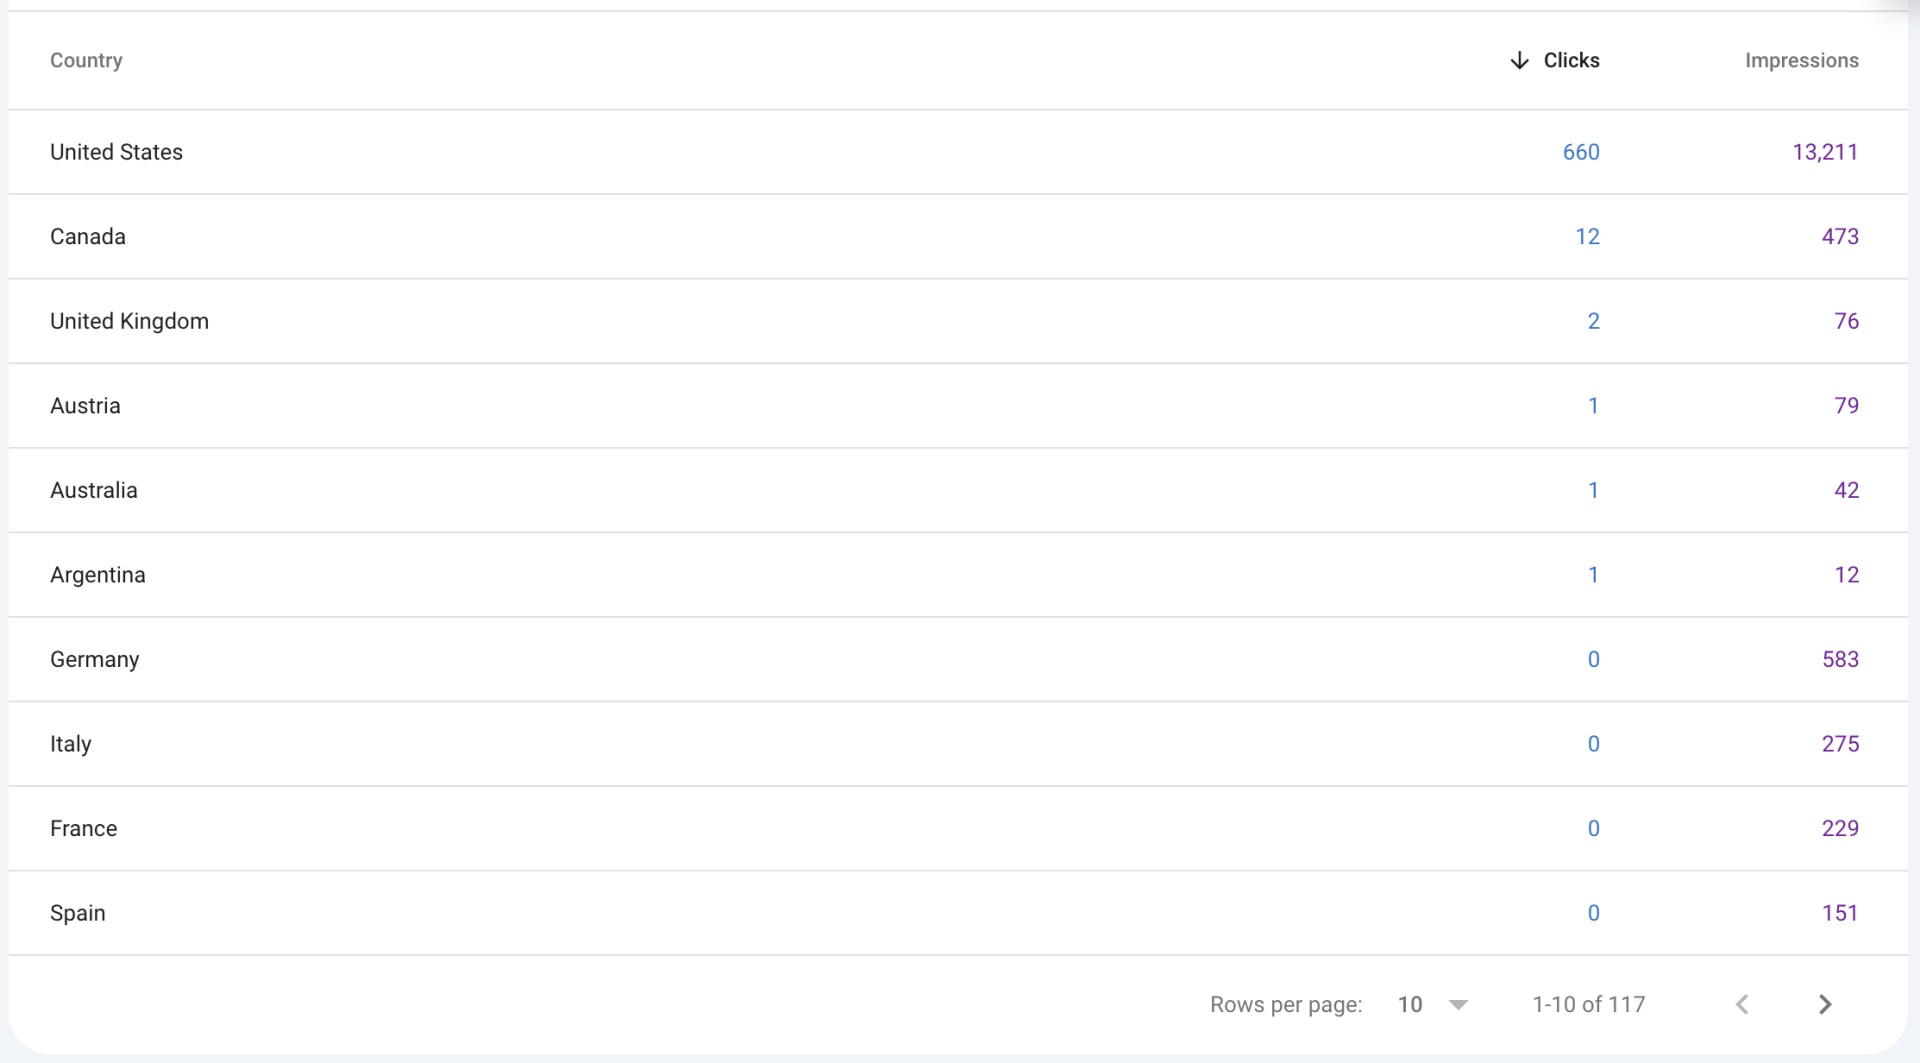Open the rows per page dropdown
Screen dimensions: 1920x1063
(1433, 1004)
